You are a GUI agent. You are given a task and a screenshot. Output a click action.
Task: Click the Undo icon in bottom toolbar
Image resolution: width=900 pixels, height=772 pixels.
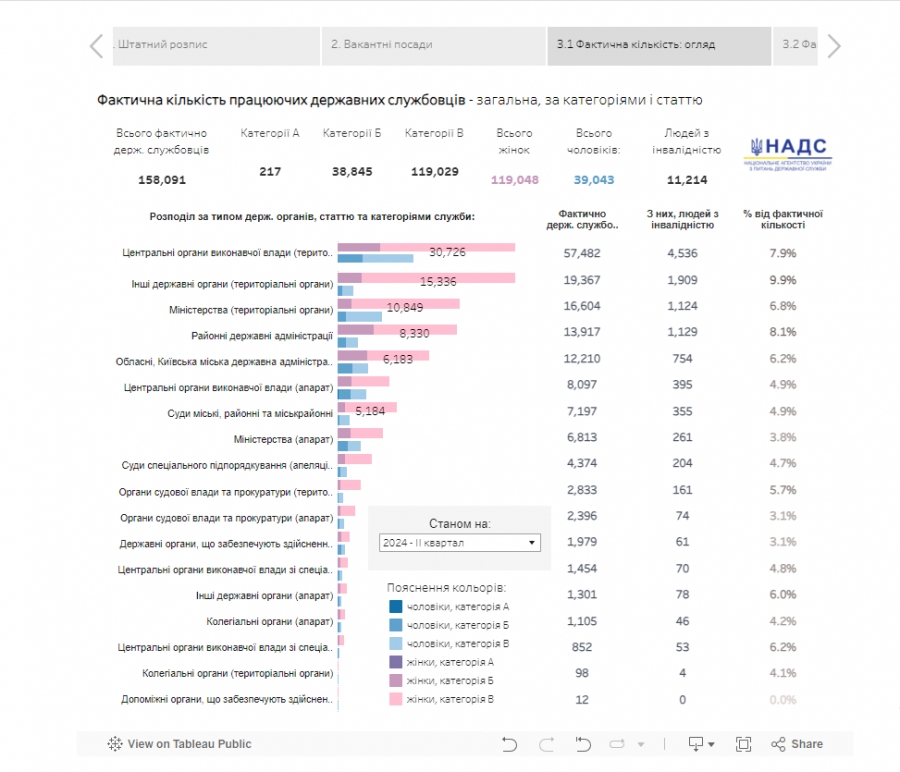[510, 744]
